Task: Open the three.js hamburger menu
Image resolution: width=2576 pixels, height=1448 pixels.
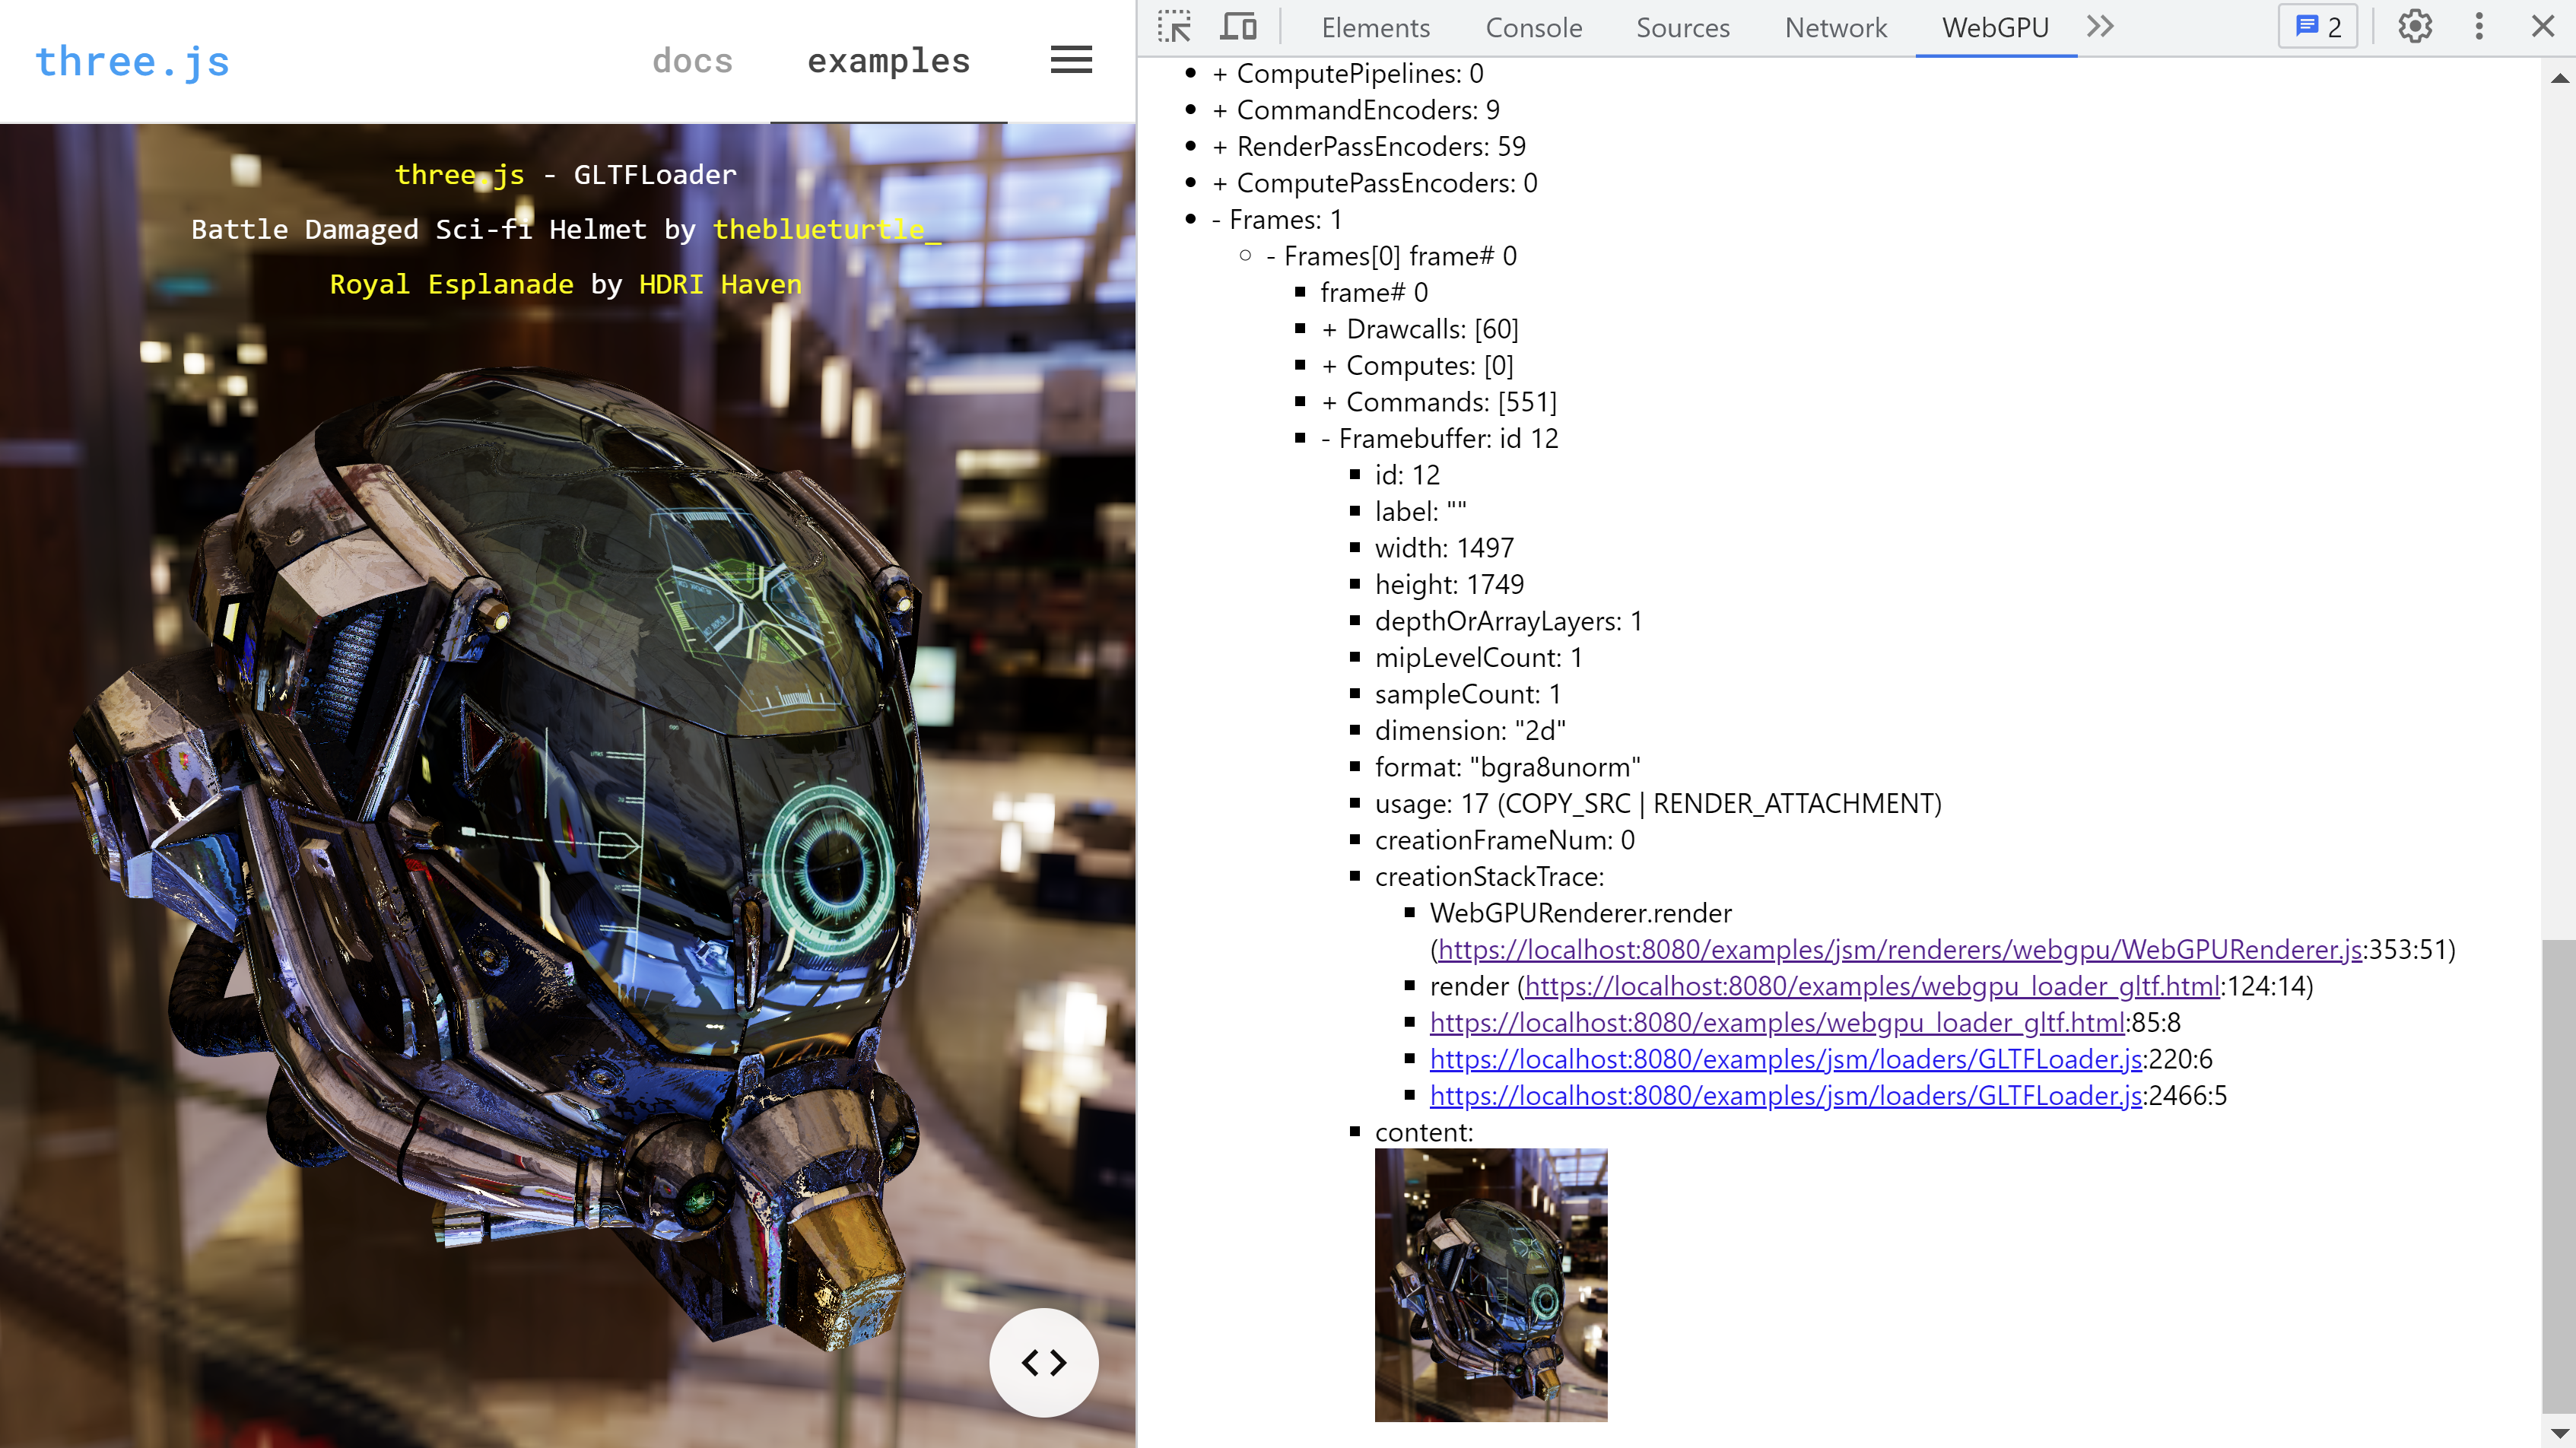Action: click(x=1071, y=60)
